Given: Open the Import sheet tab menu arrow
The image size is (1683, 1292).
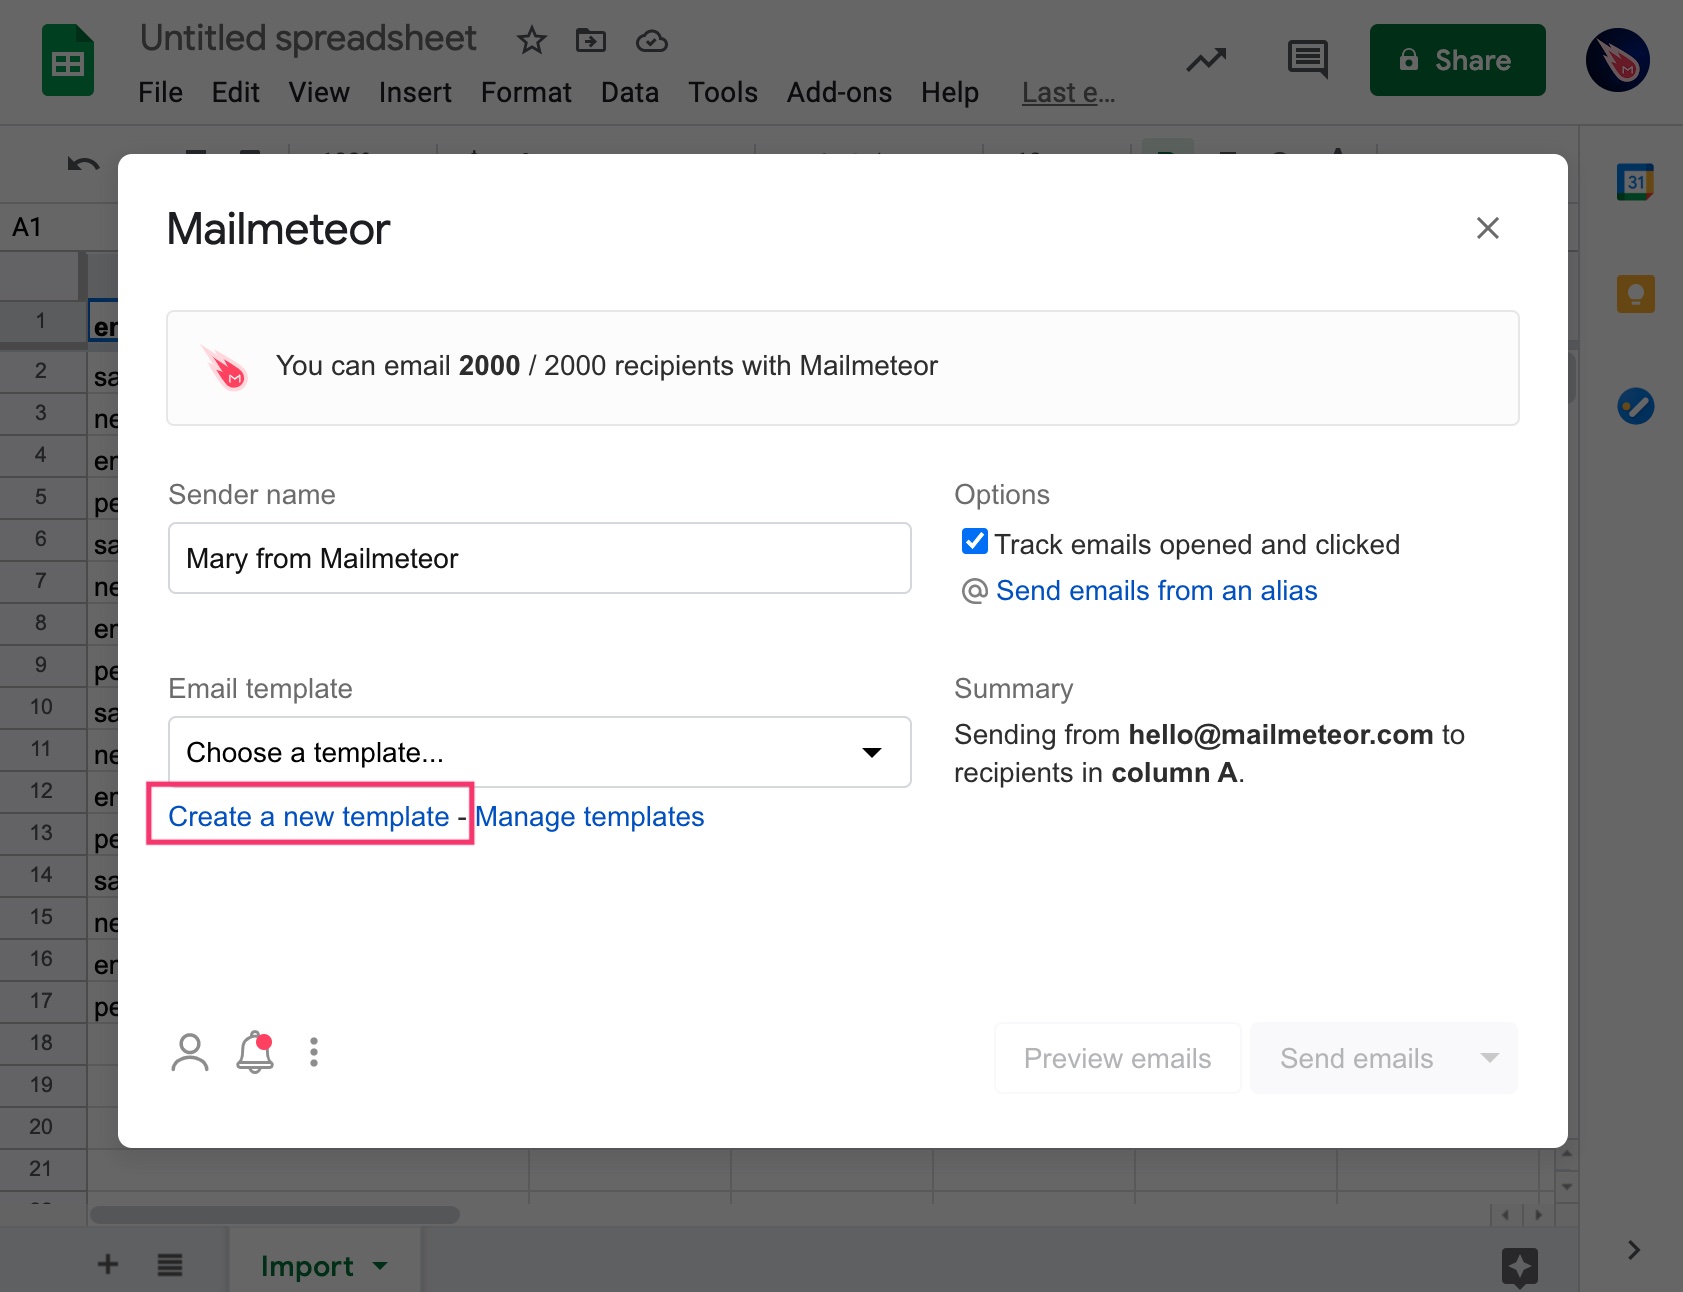Looking at the screenshot, I should 380,1266.
